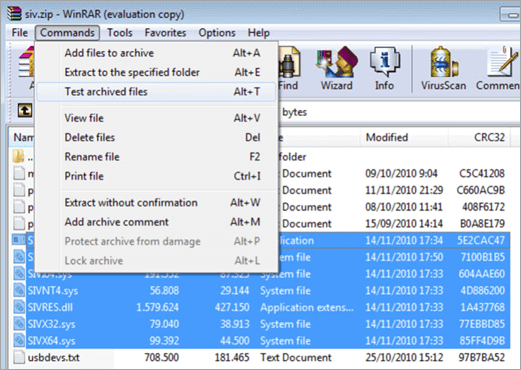Image resolution: width=521 pixels, height=370 pixels.
Task: Open the Tools menu
Action: (120, 33)
